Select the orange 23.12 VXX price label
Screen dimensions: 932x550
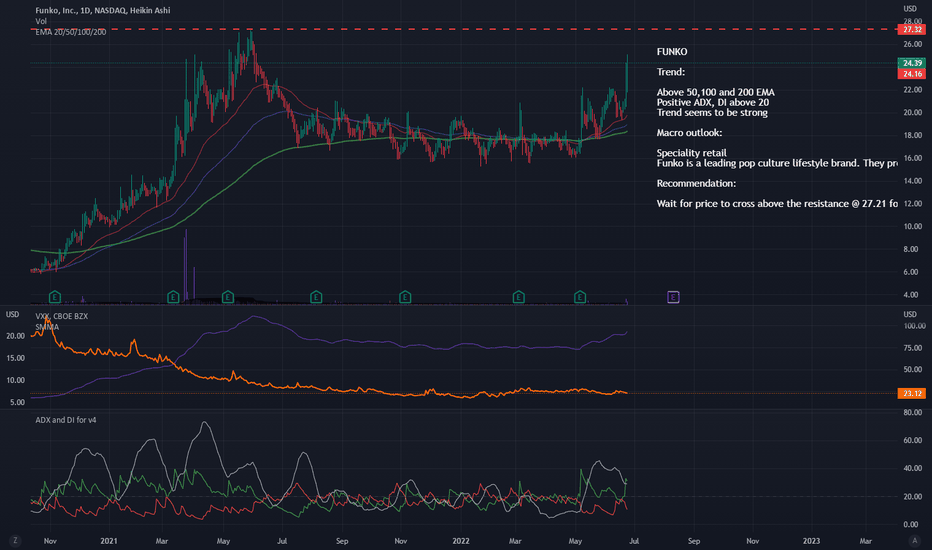pyautogui.click(x=911, y=394)
